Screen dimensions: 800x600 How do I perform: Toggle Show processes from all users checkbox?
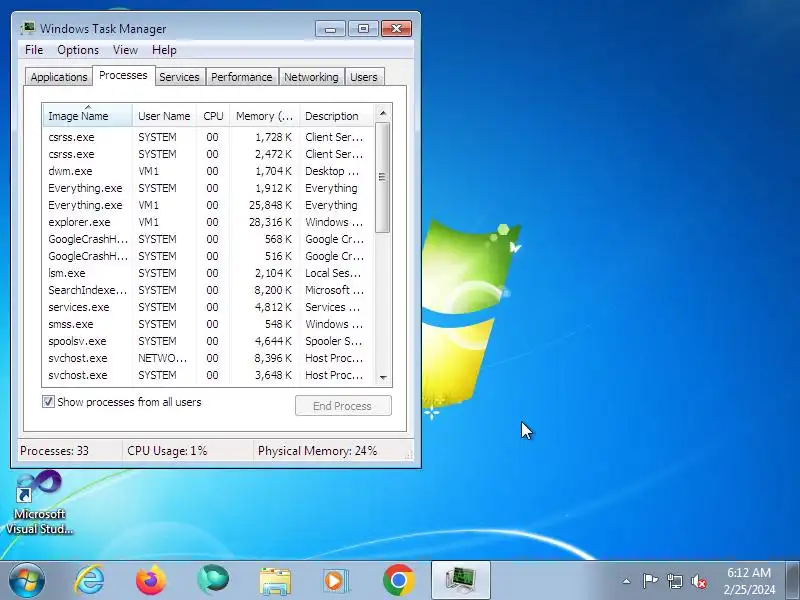(48, 402)
